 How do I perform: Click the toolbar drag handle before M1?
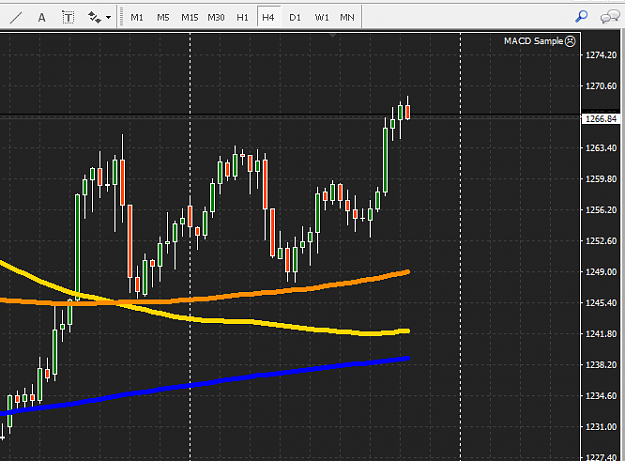120,18
